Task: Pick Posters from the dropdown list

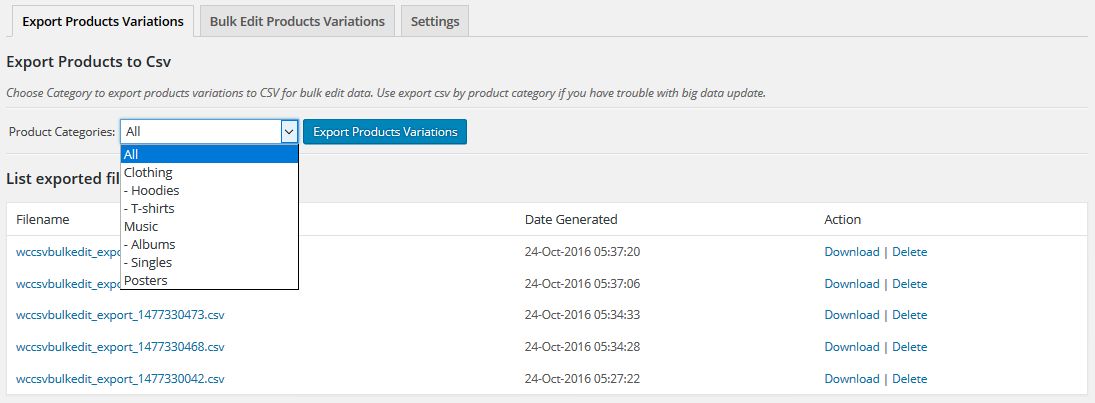Action: click(146, 280)
